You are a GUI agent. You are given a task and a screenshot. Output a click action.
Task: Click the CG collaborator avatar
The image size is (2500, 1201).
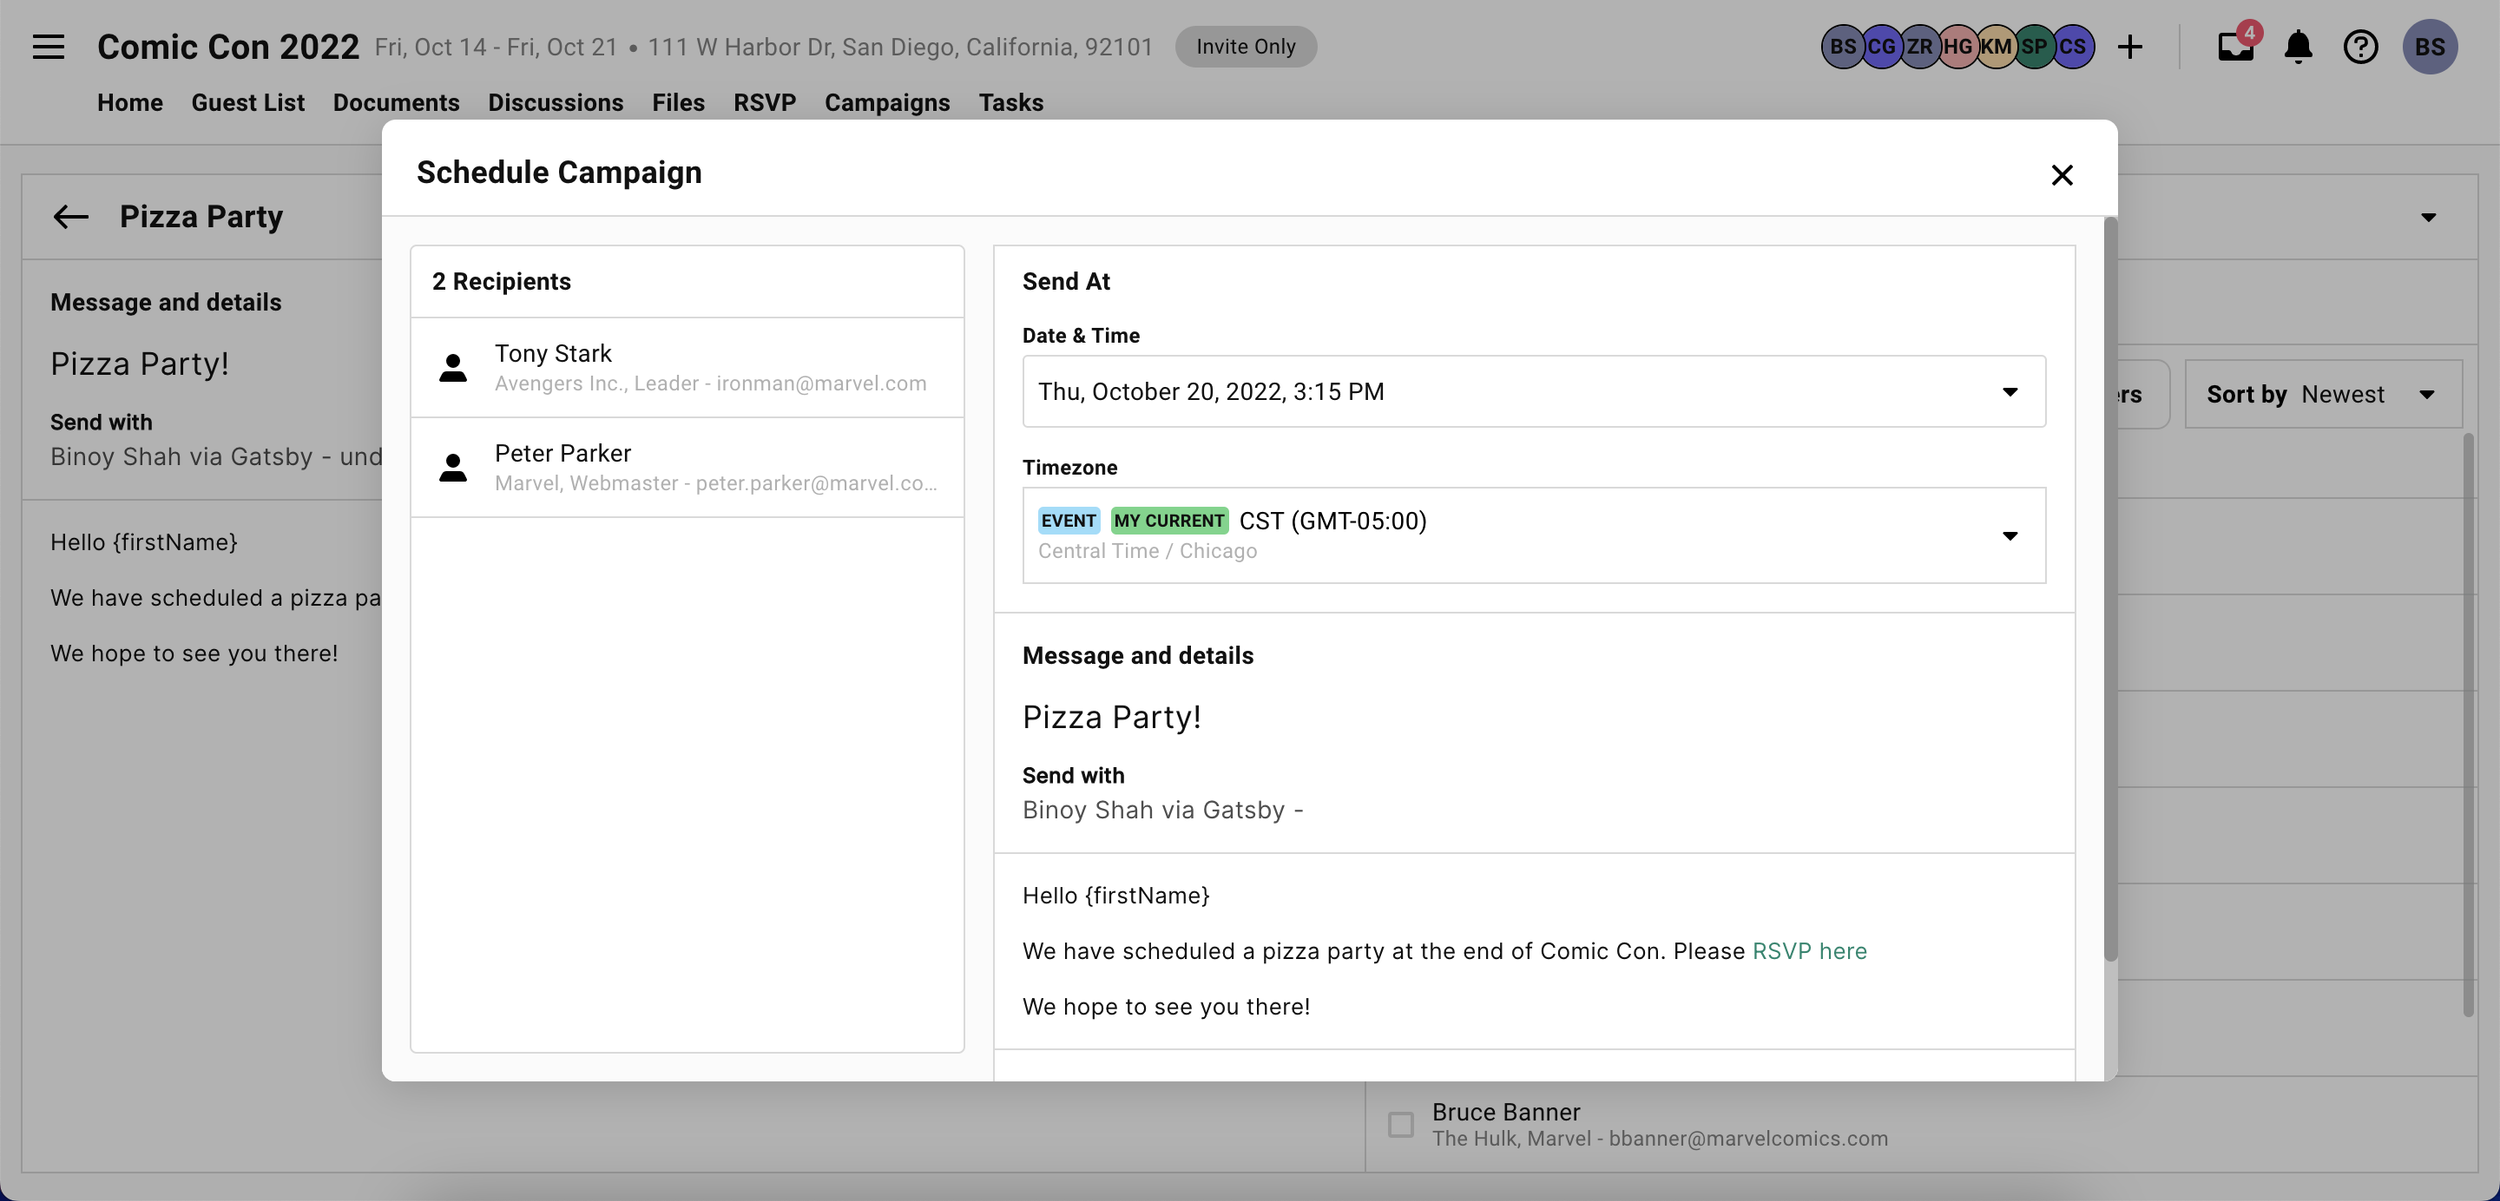(1881, 47)
